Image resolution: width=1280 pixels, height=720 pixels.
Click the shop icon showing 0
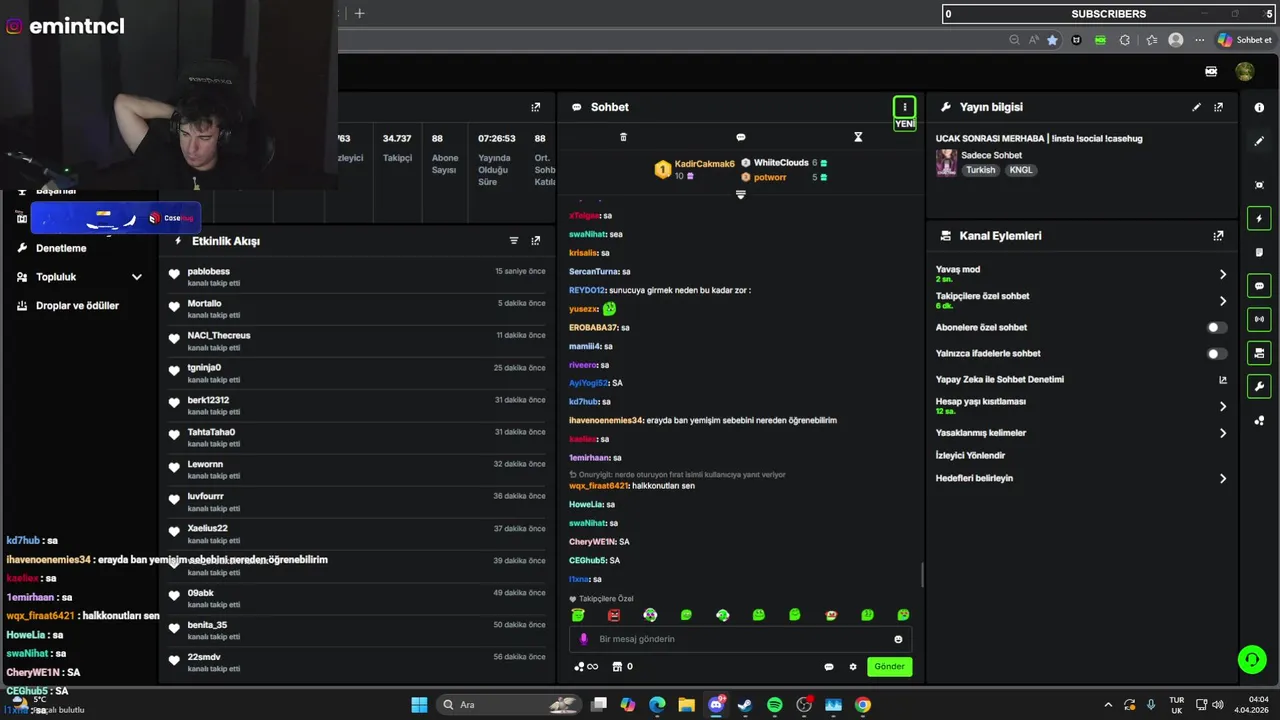(x=622, y=667)
